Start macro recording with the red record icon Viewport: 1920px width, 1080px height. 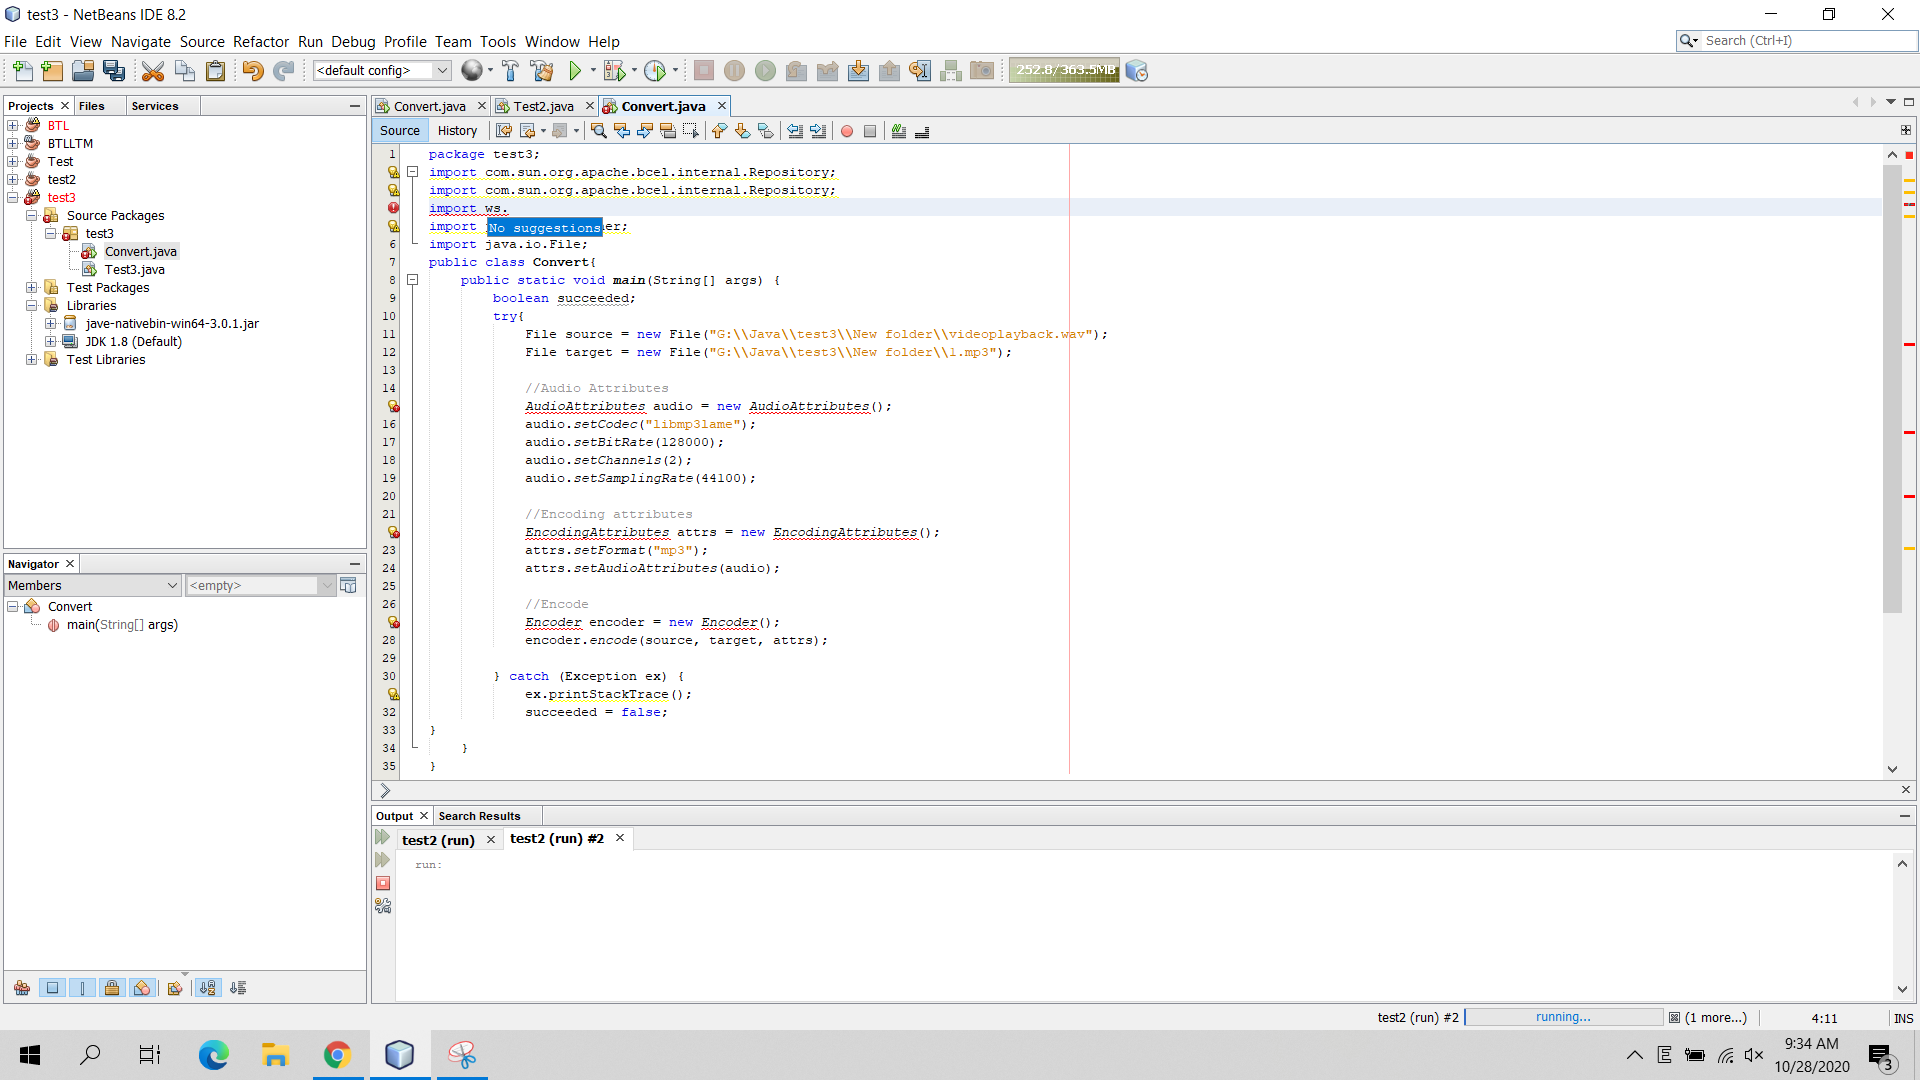[x=847, y=131]
